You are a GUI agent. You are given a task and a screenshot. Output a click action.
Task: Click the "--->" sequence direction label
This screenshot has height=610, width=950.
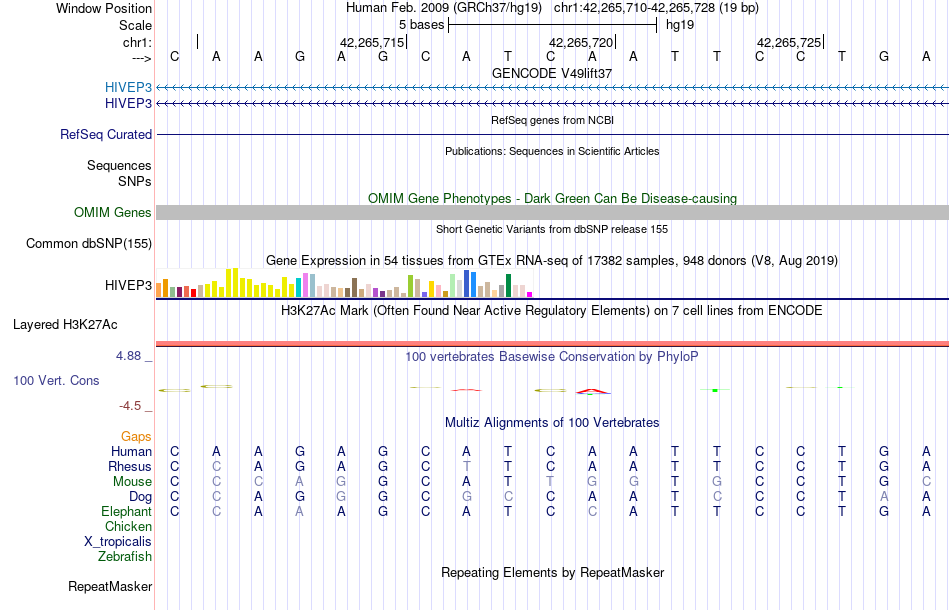141,58
